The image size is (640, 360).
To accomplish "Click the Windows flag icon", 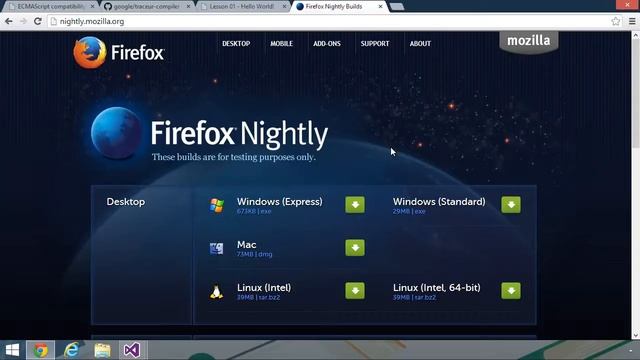I will click(217, 205).
